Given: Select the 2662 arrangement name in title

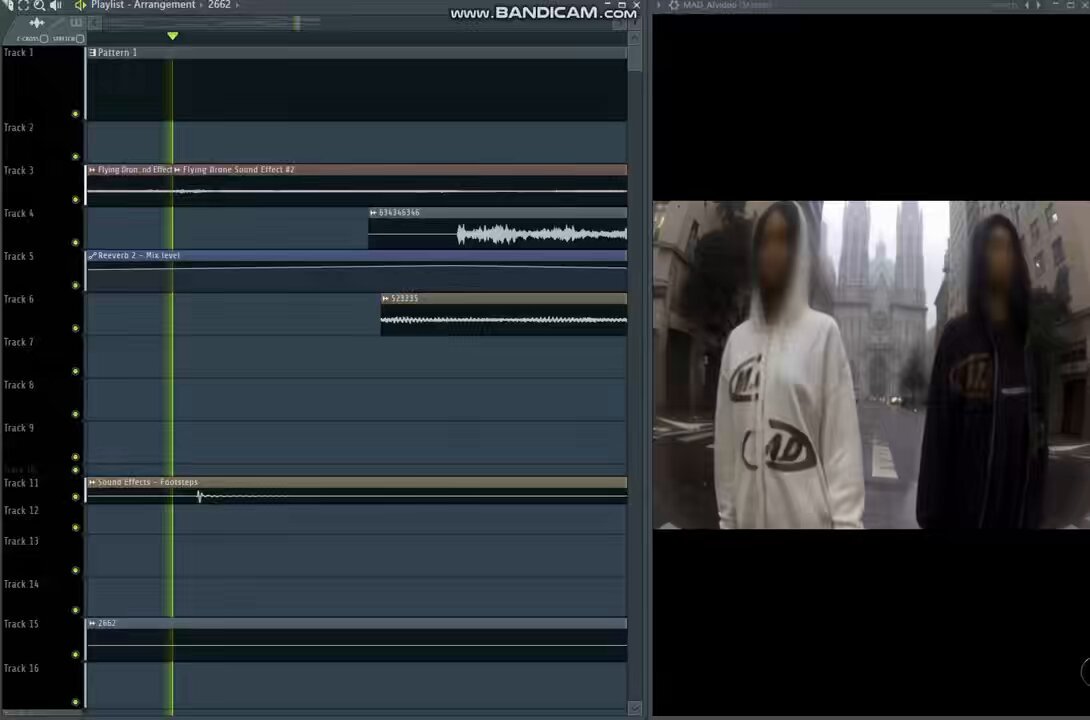Looking at the screenshot, I should click(219, 5).
